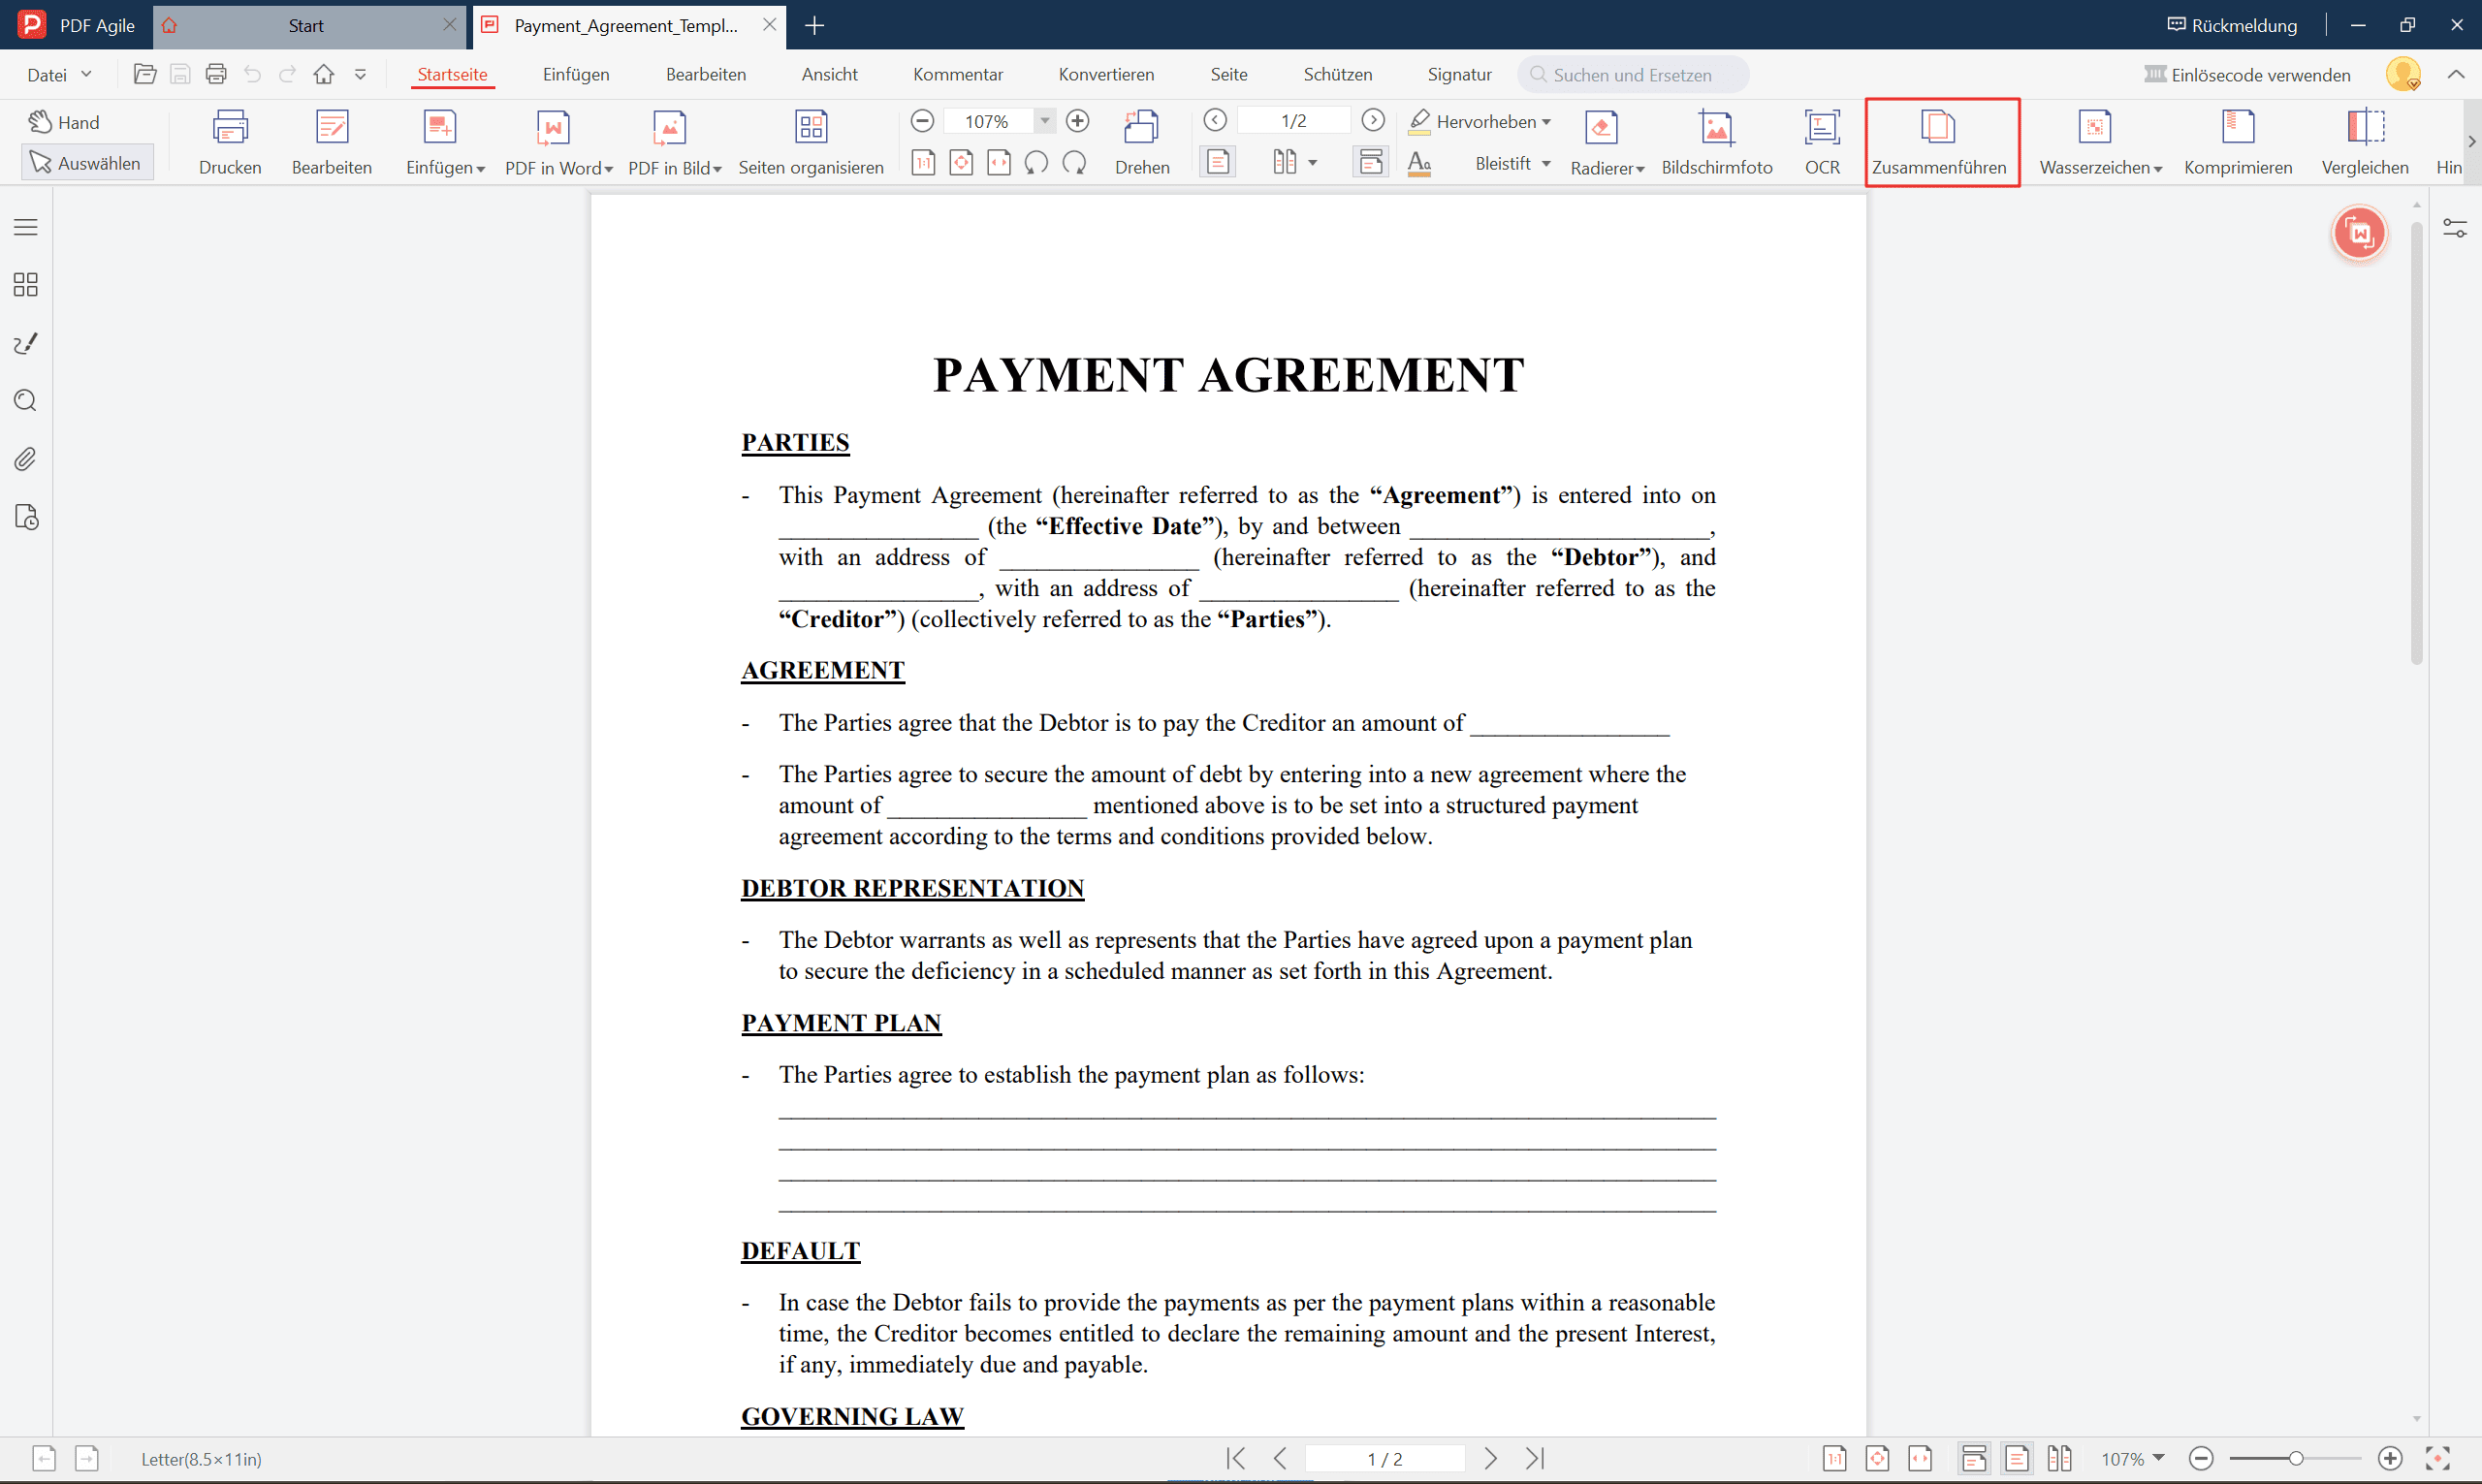
Task: Open the signature pen sidebar panel
Action: point(26,343)
